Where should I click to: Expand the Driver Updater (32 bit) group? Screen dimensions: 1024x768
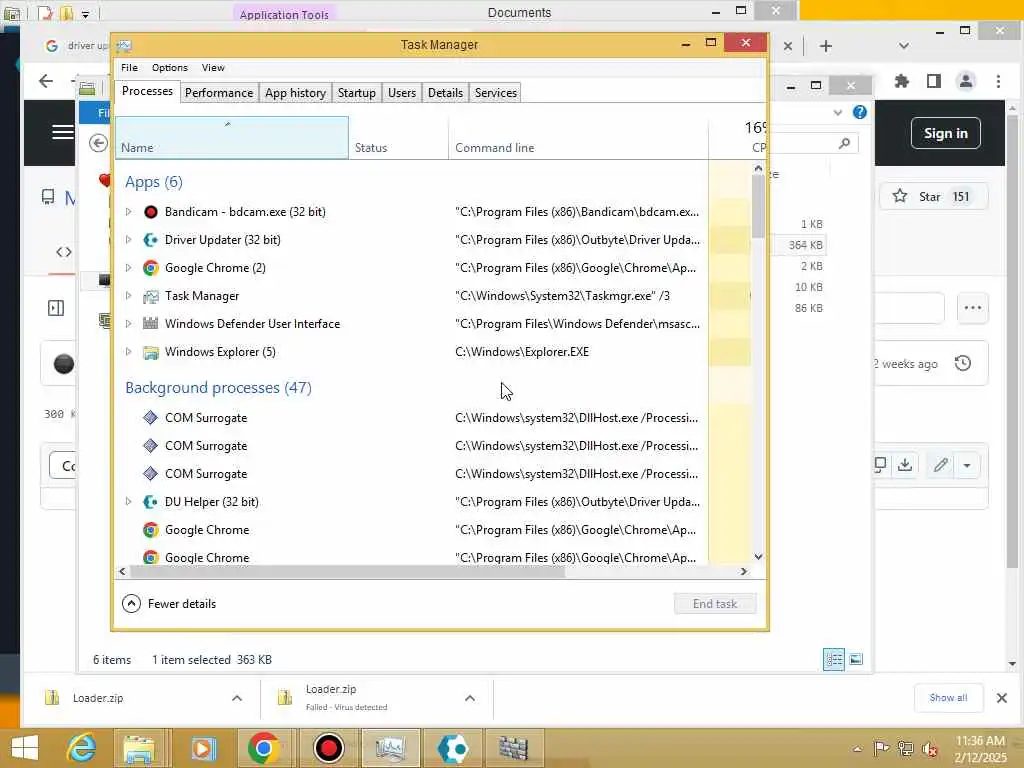[129, 240]
